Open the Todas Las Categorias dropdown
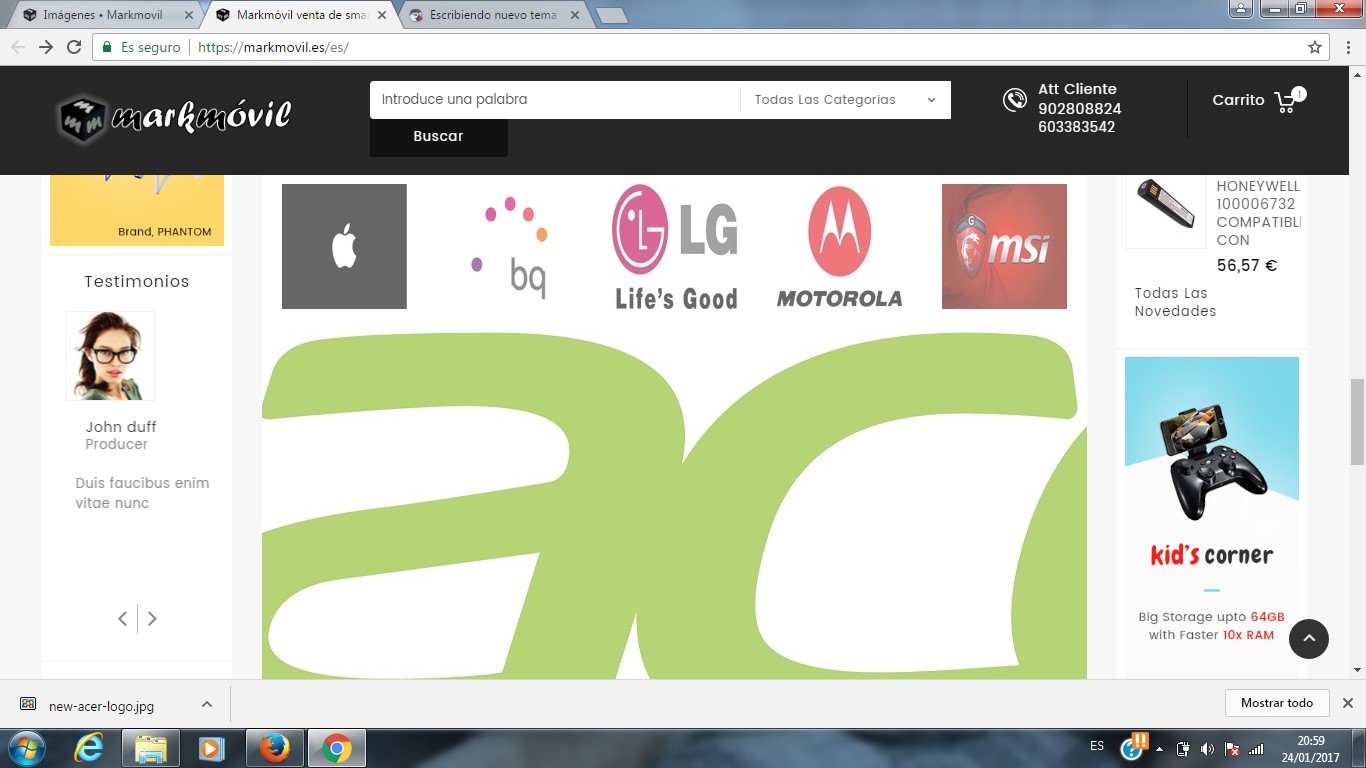1366x768 pixels. pos(845,100)
